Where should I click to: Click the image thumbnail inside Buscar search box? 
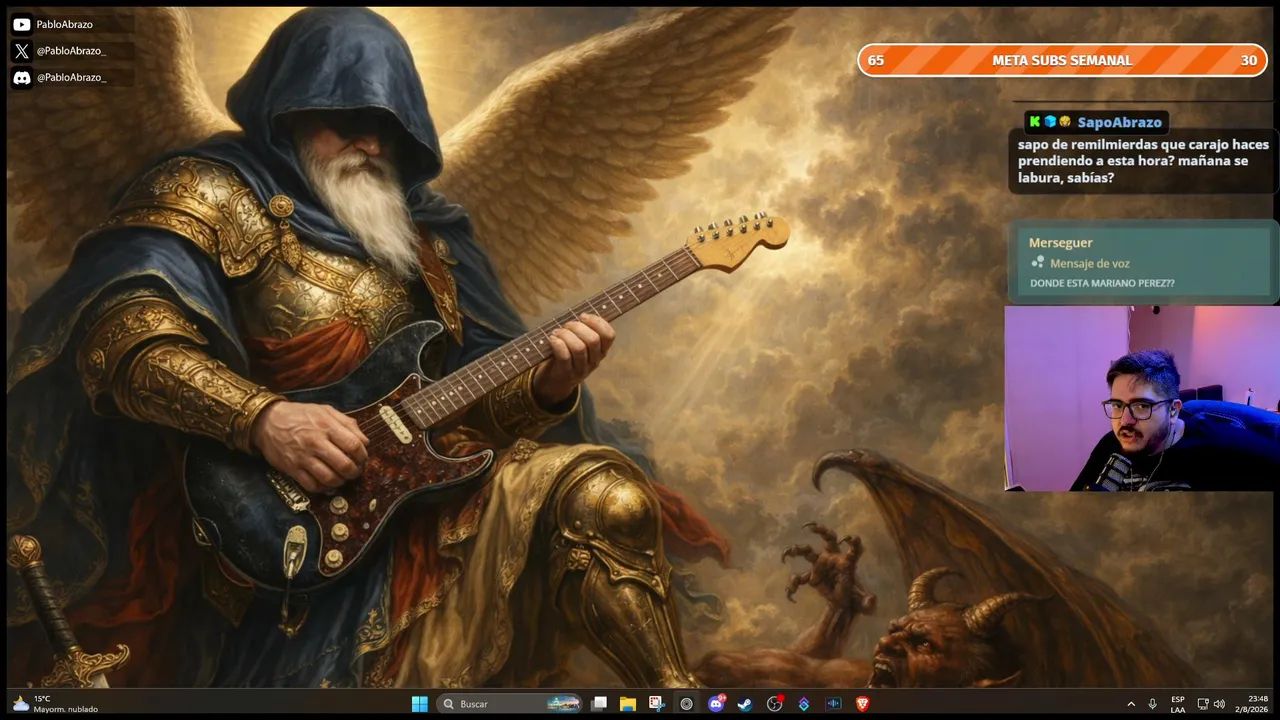[563, 704]
